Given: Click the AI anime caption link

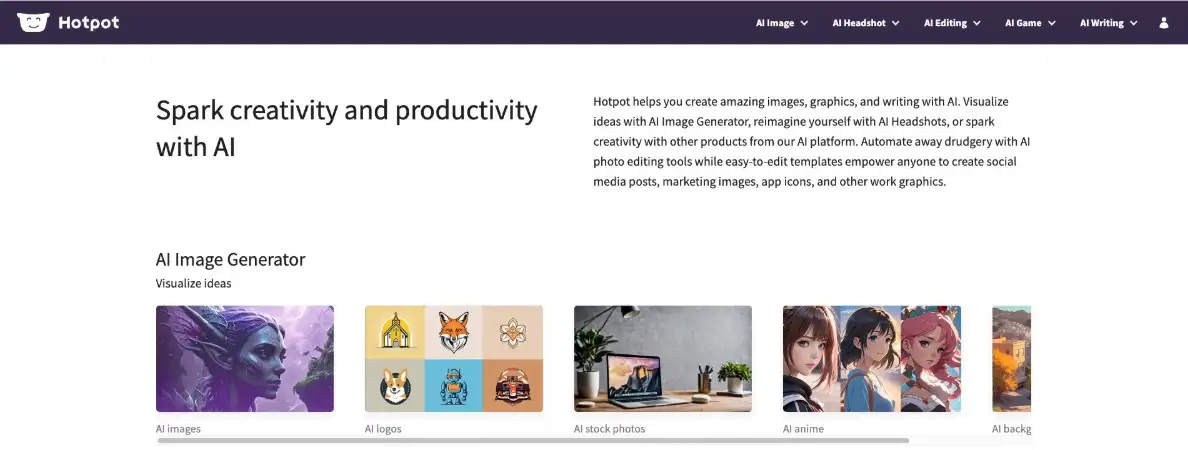Looking at the screenshot, I should tap(803, 429).
